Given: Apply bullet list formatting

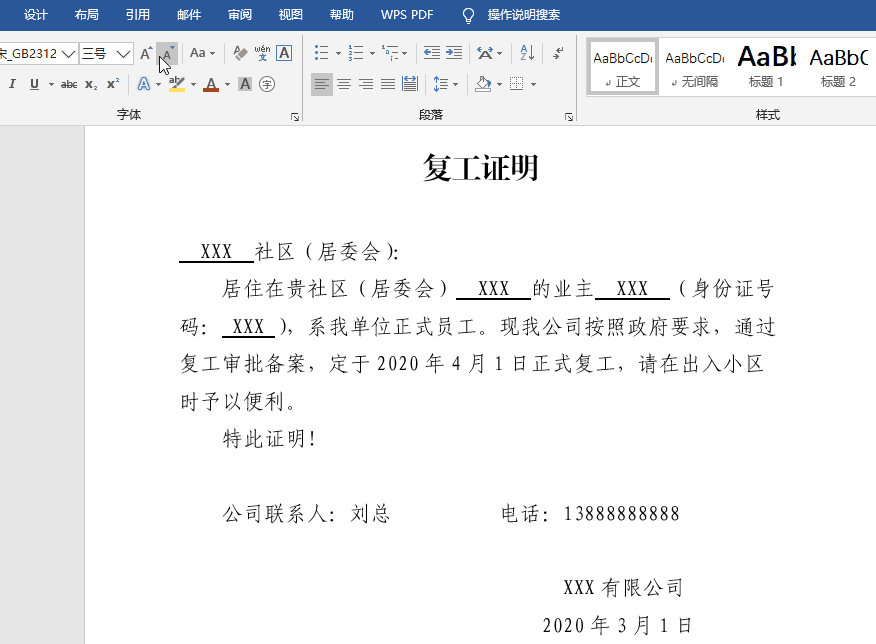Looking at the screenshot, I should tap(321, 53).
